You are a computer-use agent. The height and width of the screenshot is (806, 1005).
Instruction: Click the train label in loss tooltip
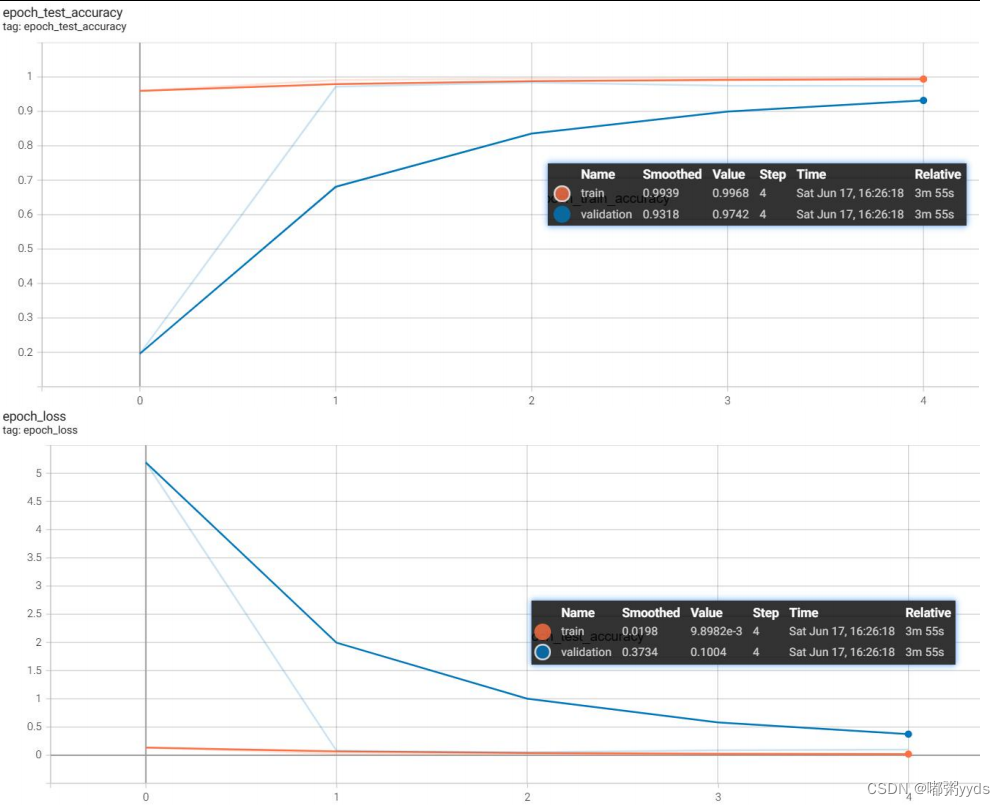(x=572, y=631)
